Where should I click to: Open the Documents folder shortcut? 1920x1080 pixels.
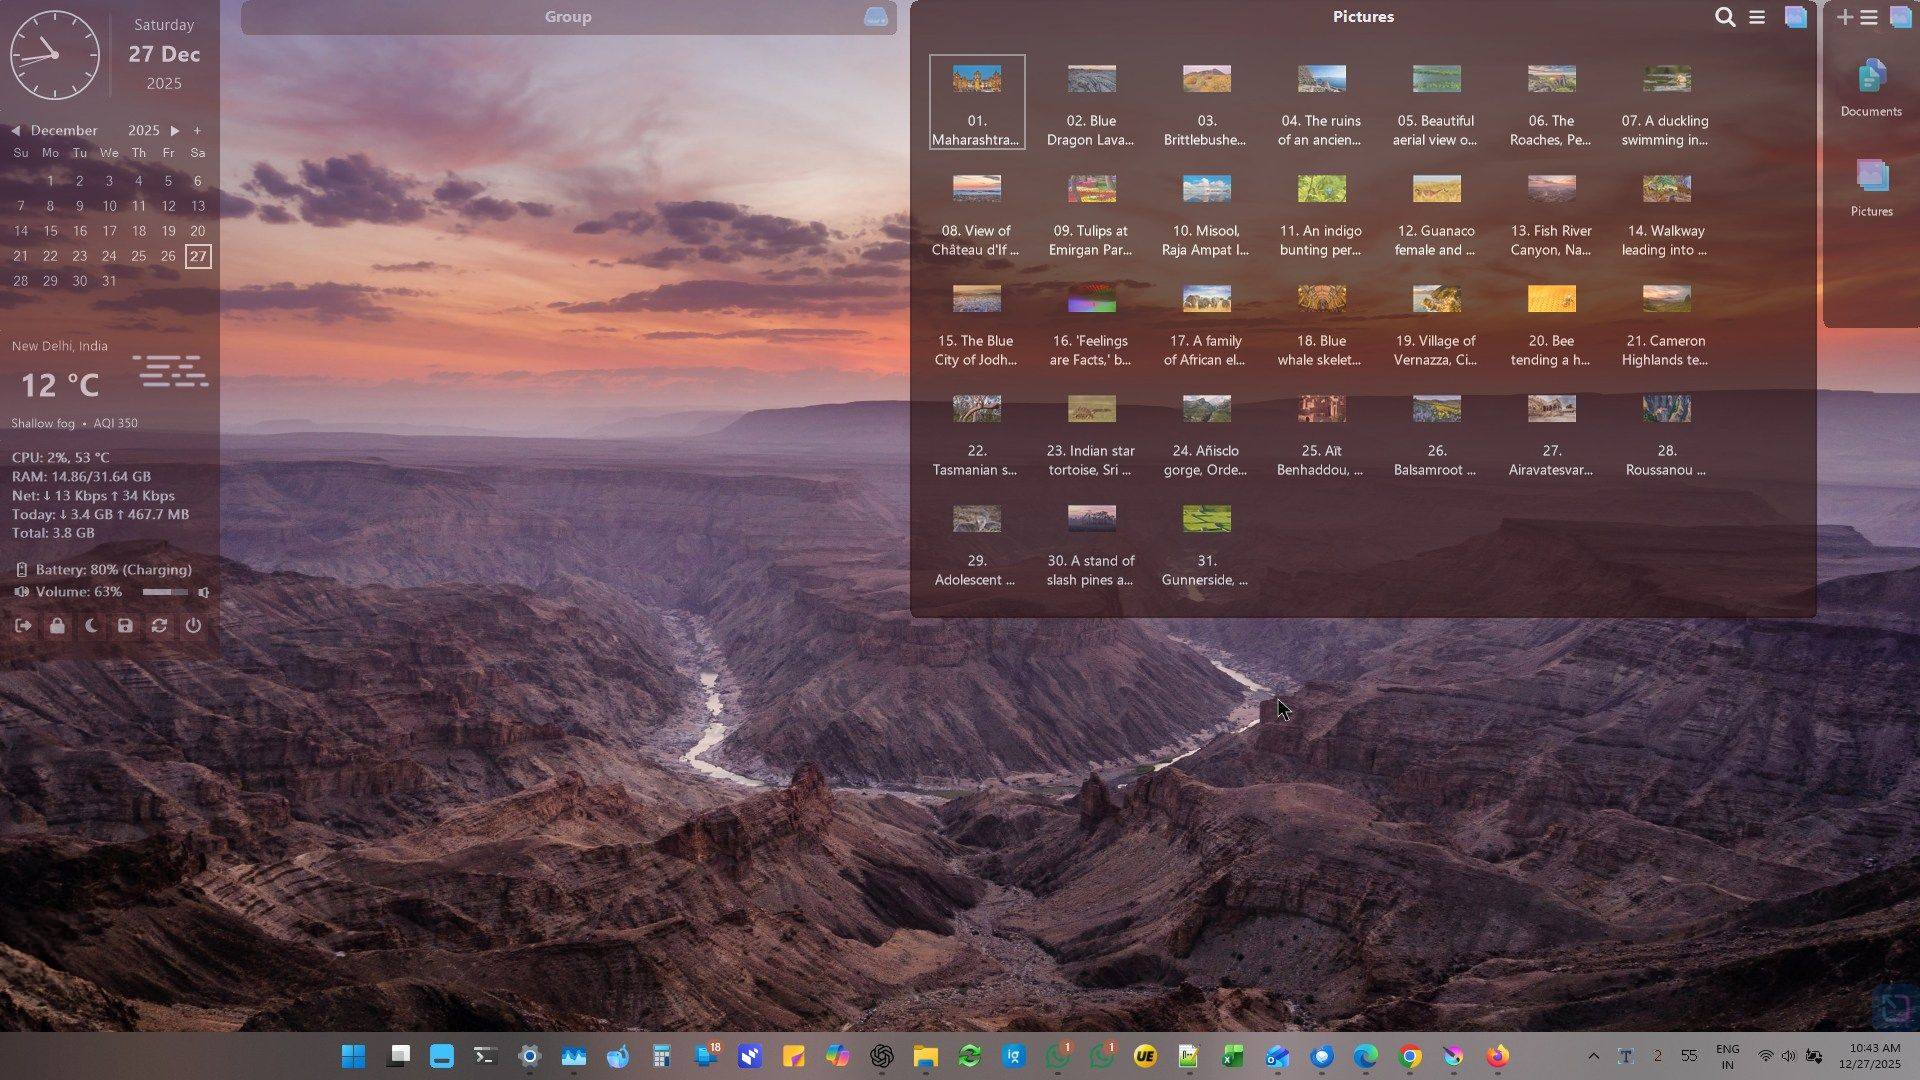click(x=1870, y=85)
